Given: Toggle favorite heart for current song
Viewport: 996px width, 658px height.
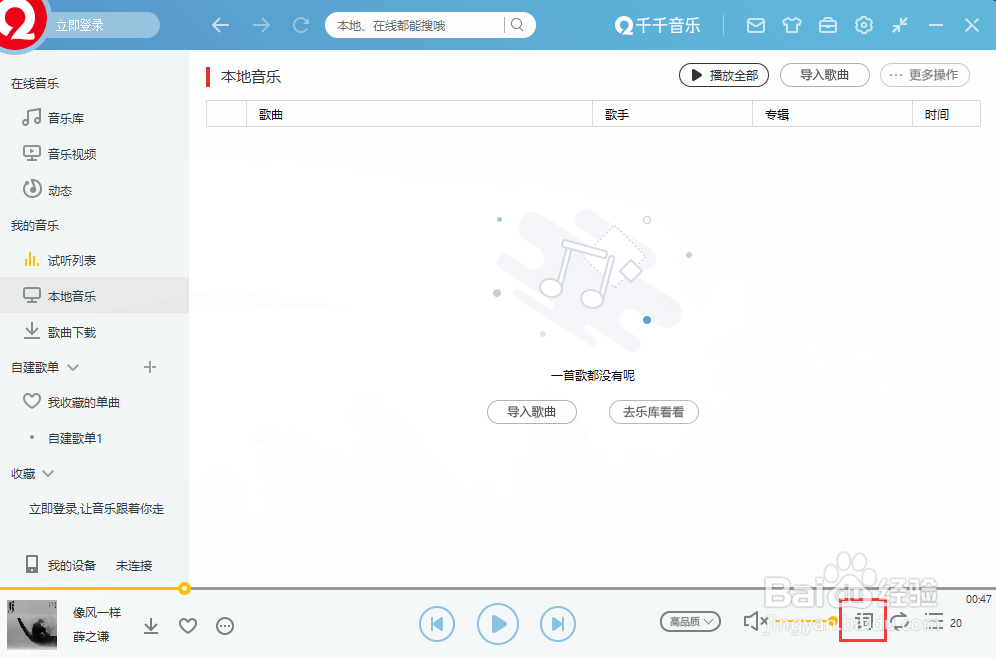Looking at the screenshot, I should [x=187, y=626].
